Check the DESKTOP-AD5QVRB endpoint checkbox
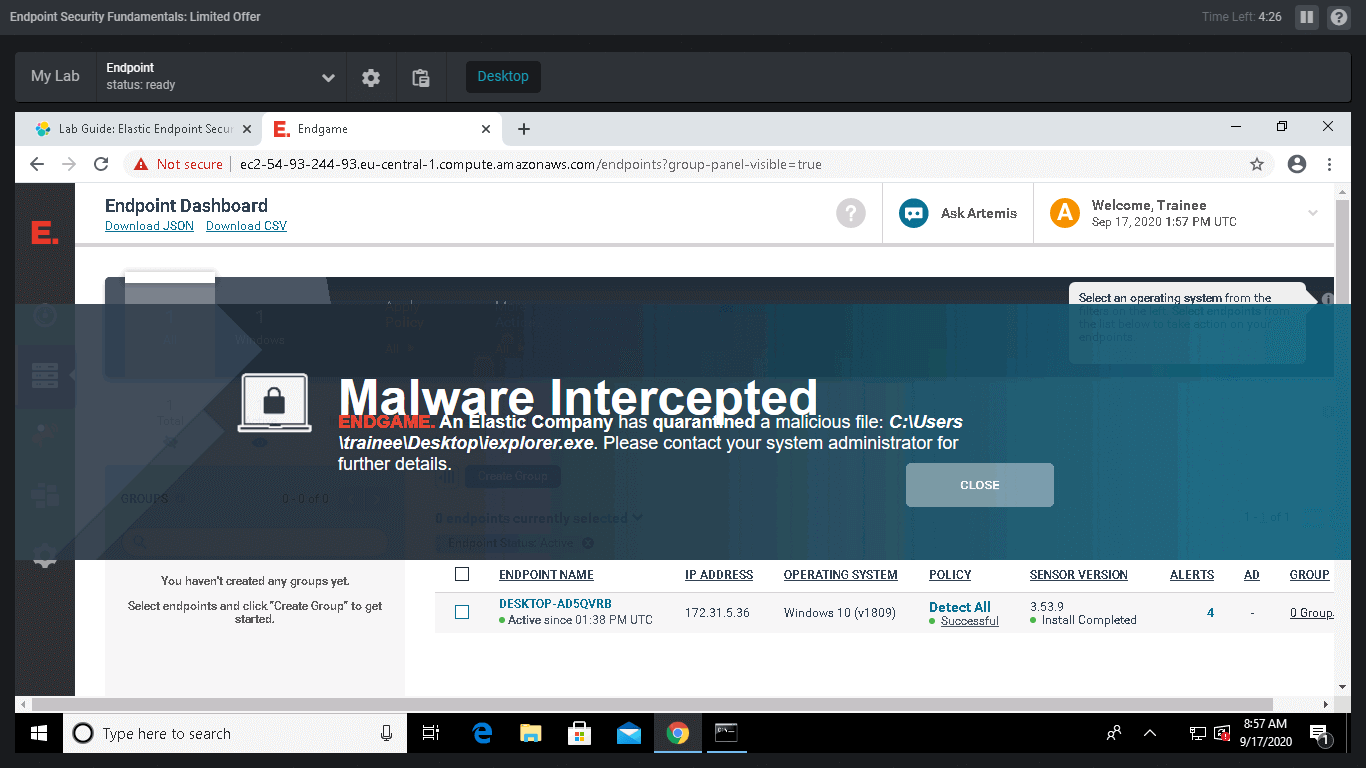Image resolution: width=1366 pixels, height=768 pixels. pyautogui.click(x=462, y=612)
